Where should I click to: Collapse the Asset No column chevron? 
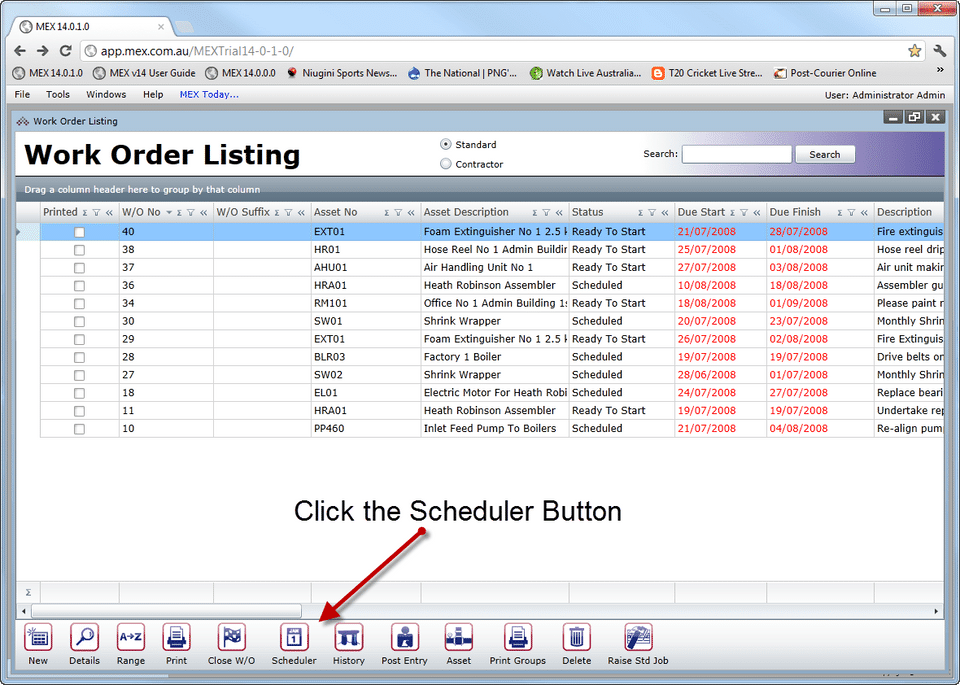(x=411, y=212)
